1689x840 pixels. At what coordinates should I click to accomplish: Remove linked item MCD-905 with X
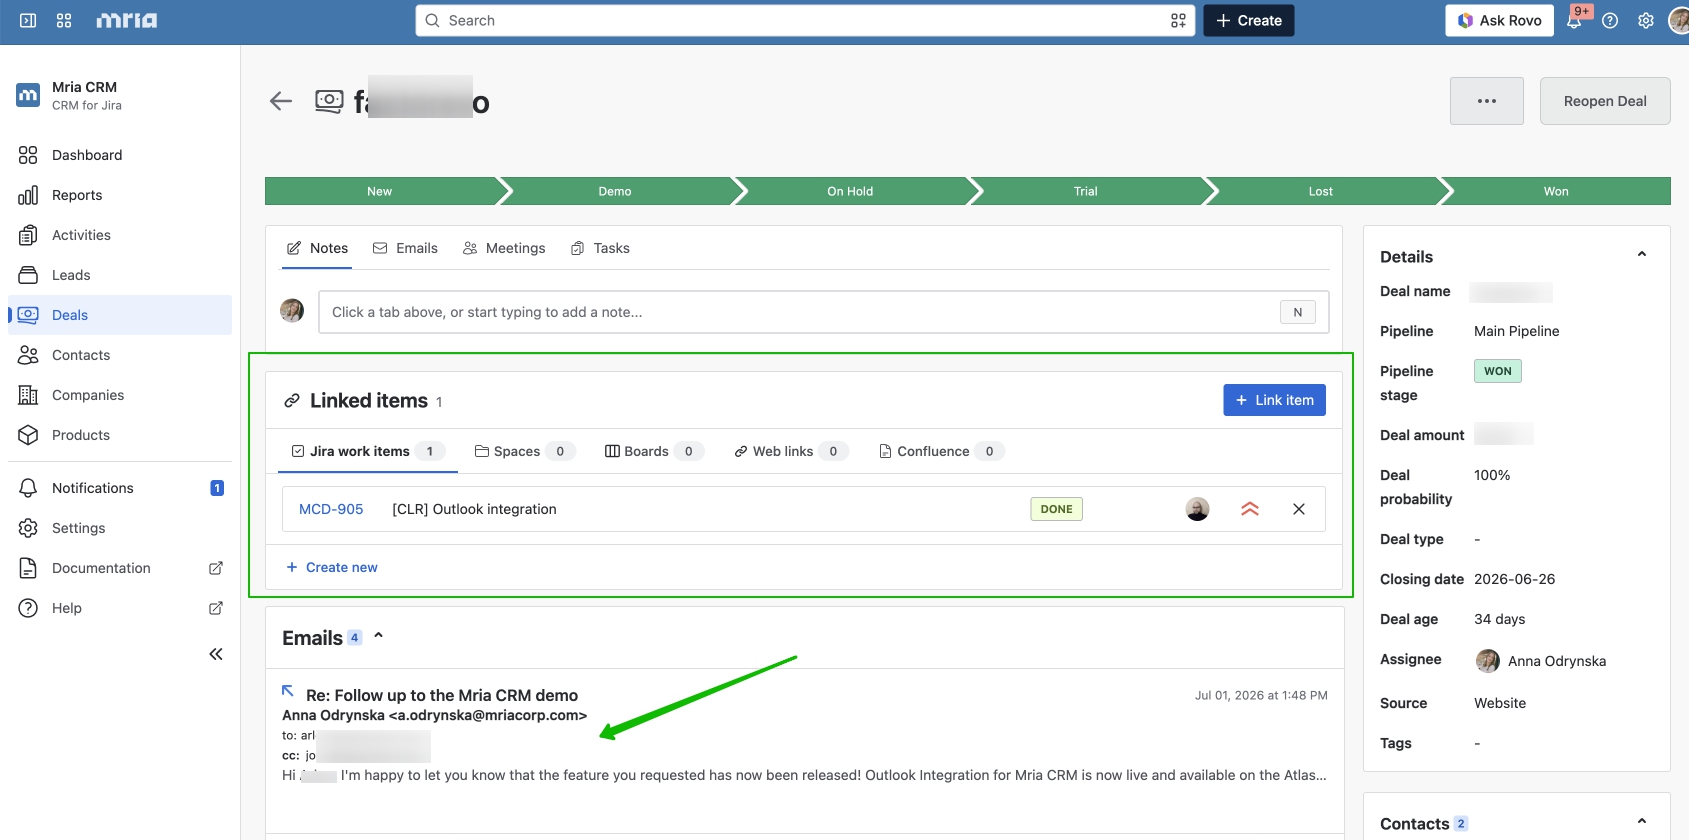point(1299,509)
